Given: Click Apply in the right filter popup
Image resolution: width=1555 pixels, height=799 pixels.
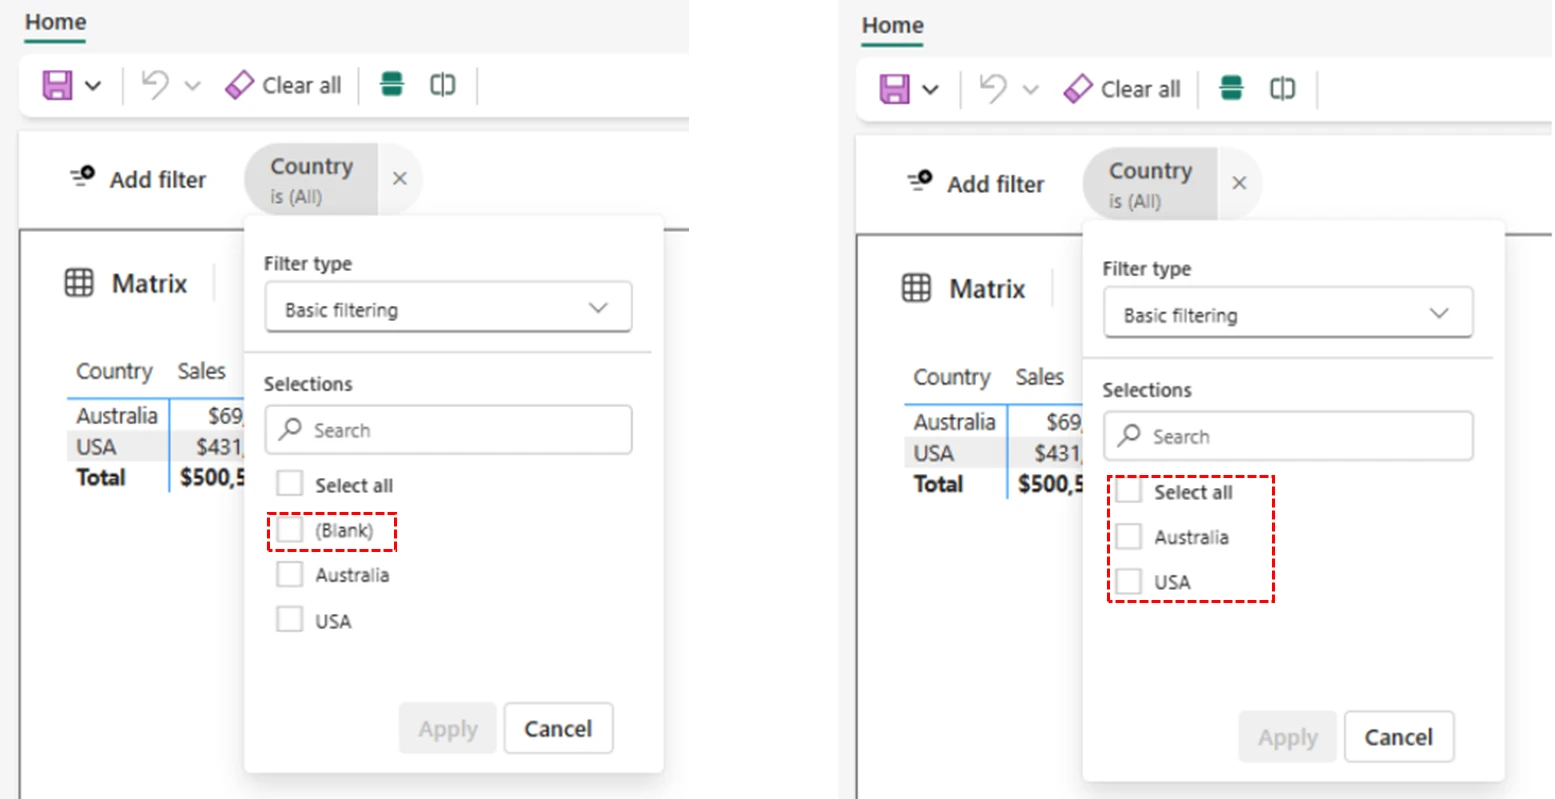Looking at the screenshot, I should [x=1287, y=737].
